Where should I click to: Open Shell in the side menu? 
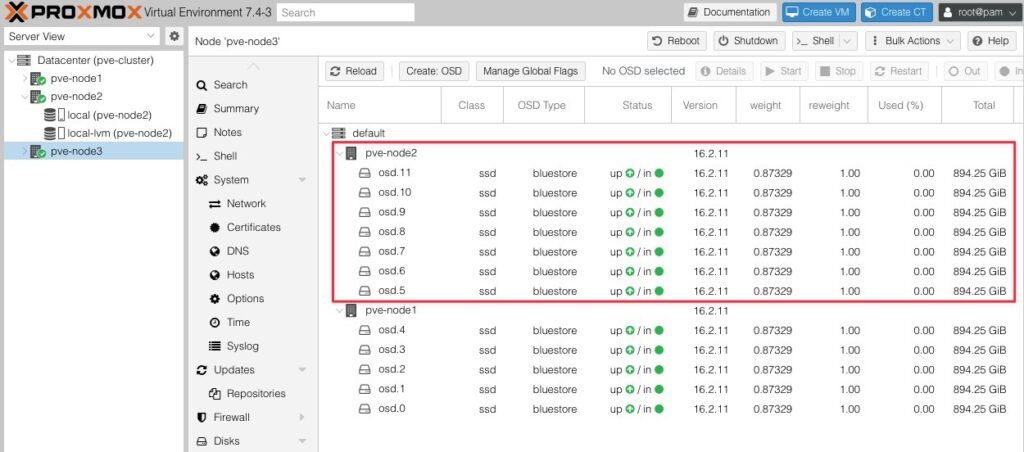coord(225,156)
